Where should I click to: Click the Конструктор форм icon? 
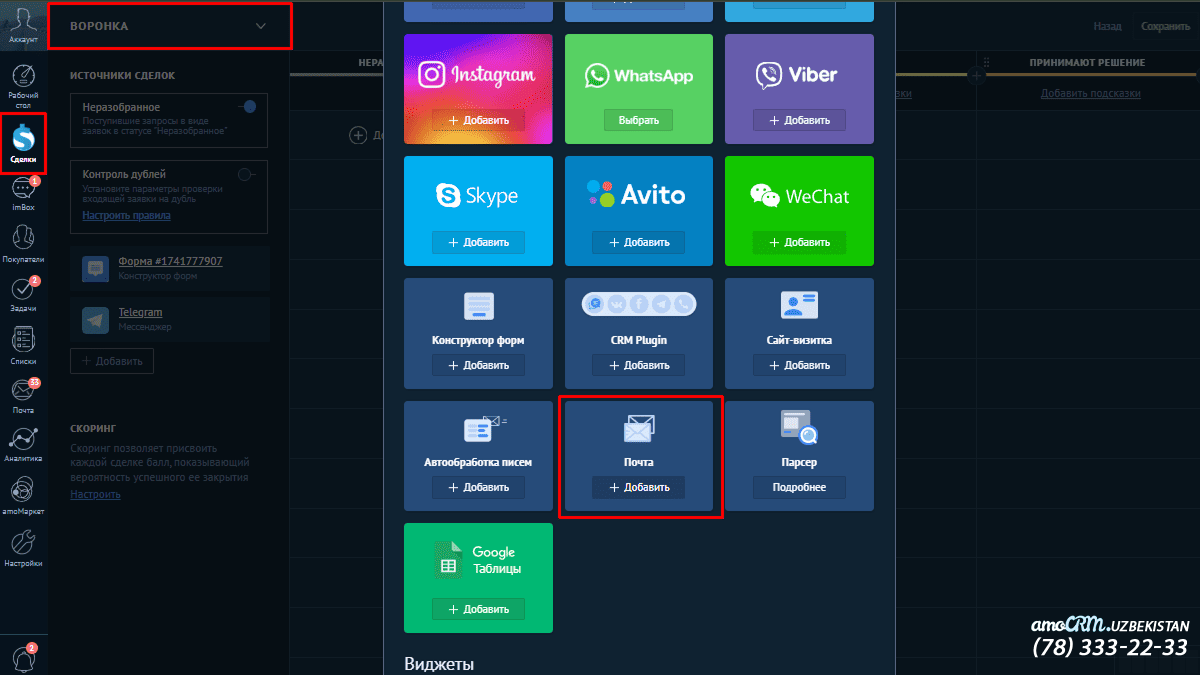pyautogui.click(x=478, y=306)
